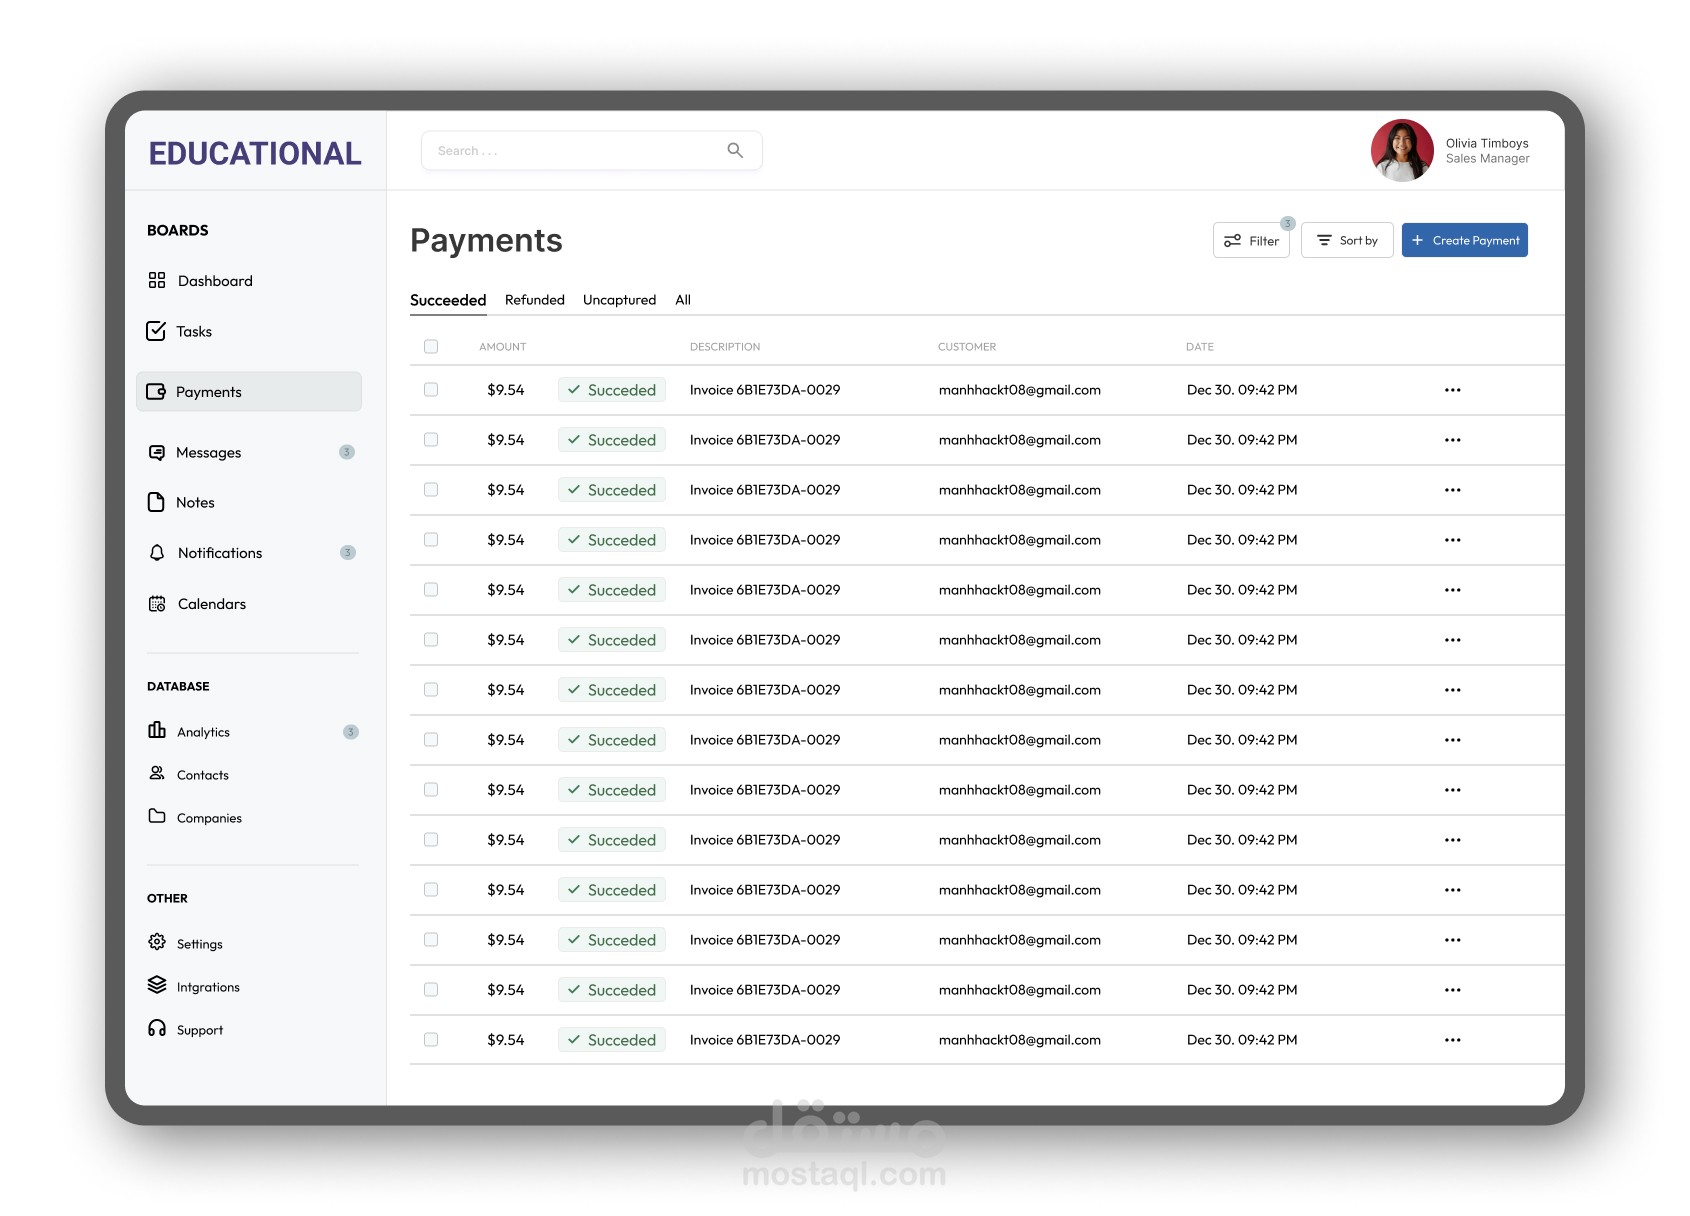The width and height of the screenshot is (1690, 1216).
Task: Check the tenth payment row checkbox
Action: coord(431,839)
